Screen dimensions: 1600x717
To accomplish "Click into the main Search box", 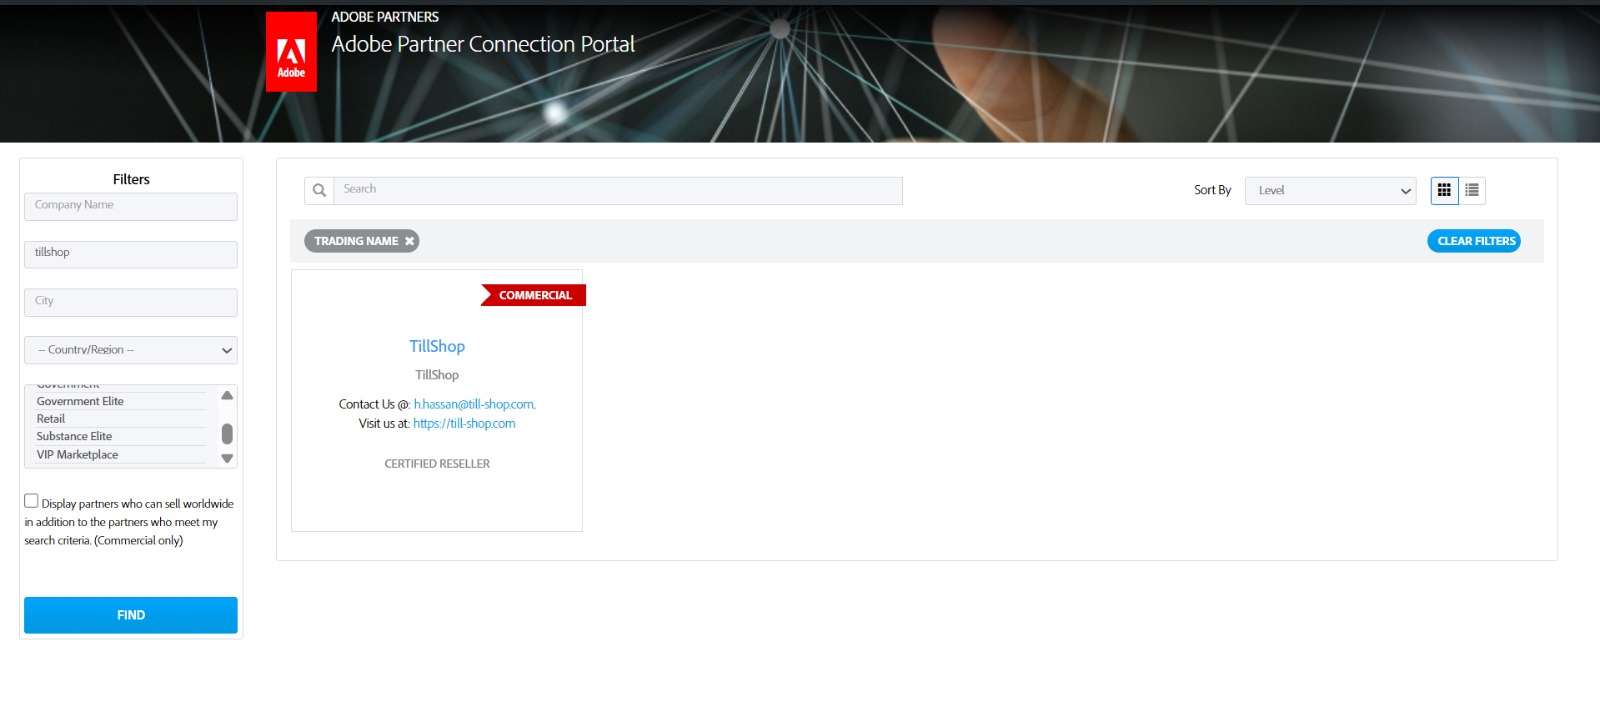I will 618,190.
